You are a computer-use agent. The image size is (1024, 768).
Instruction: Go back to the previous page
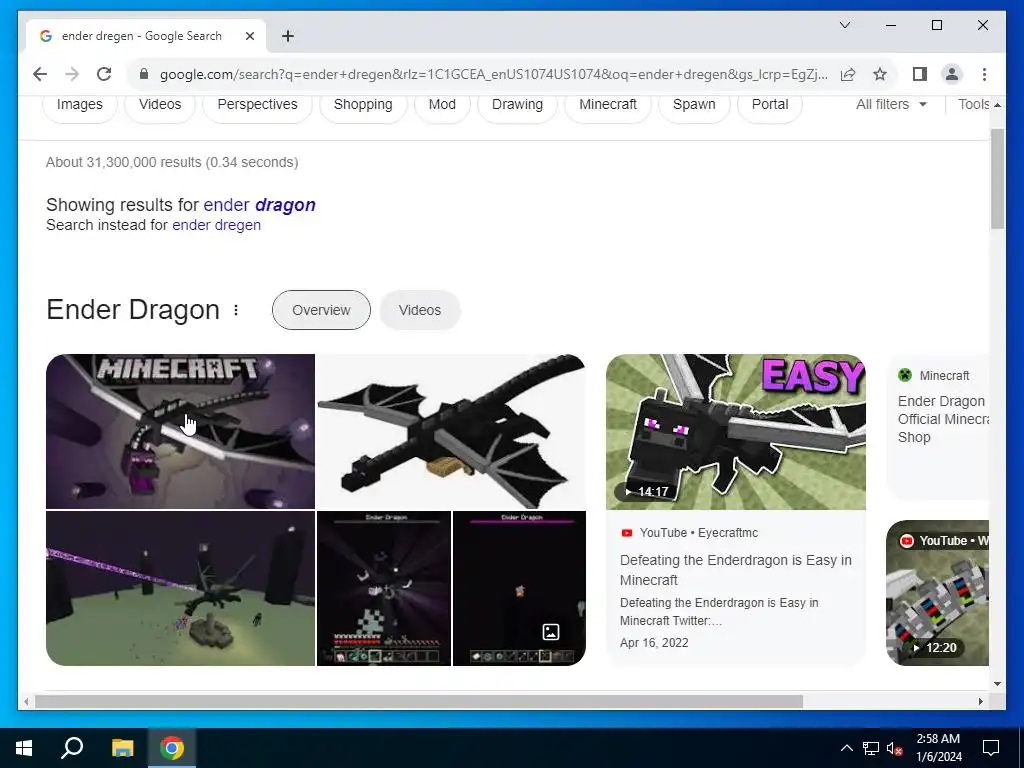[x=40, y=74]
